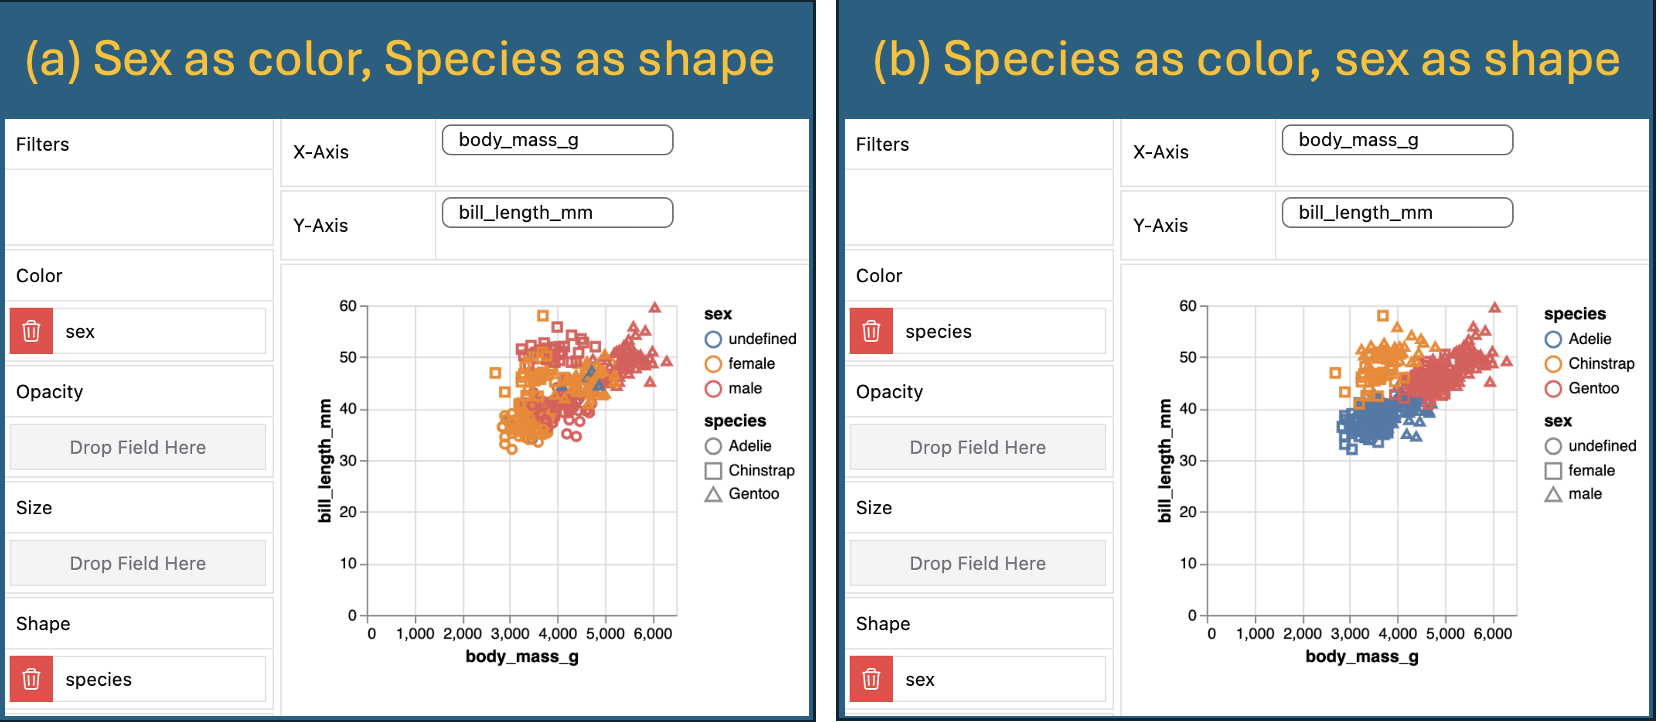Open the X-Axis body_mass_g field selector

coord(557,140)
